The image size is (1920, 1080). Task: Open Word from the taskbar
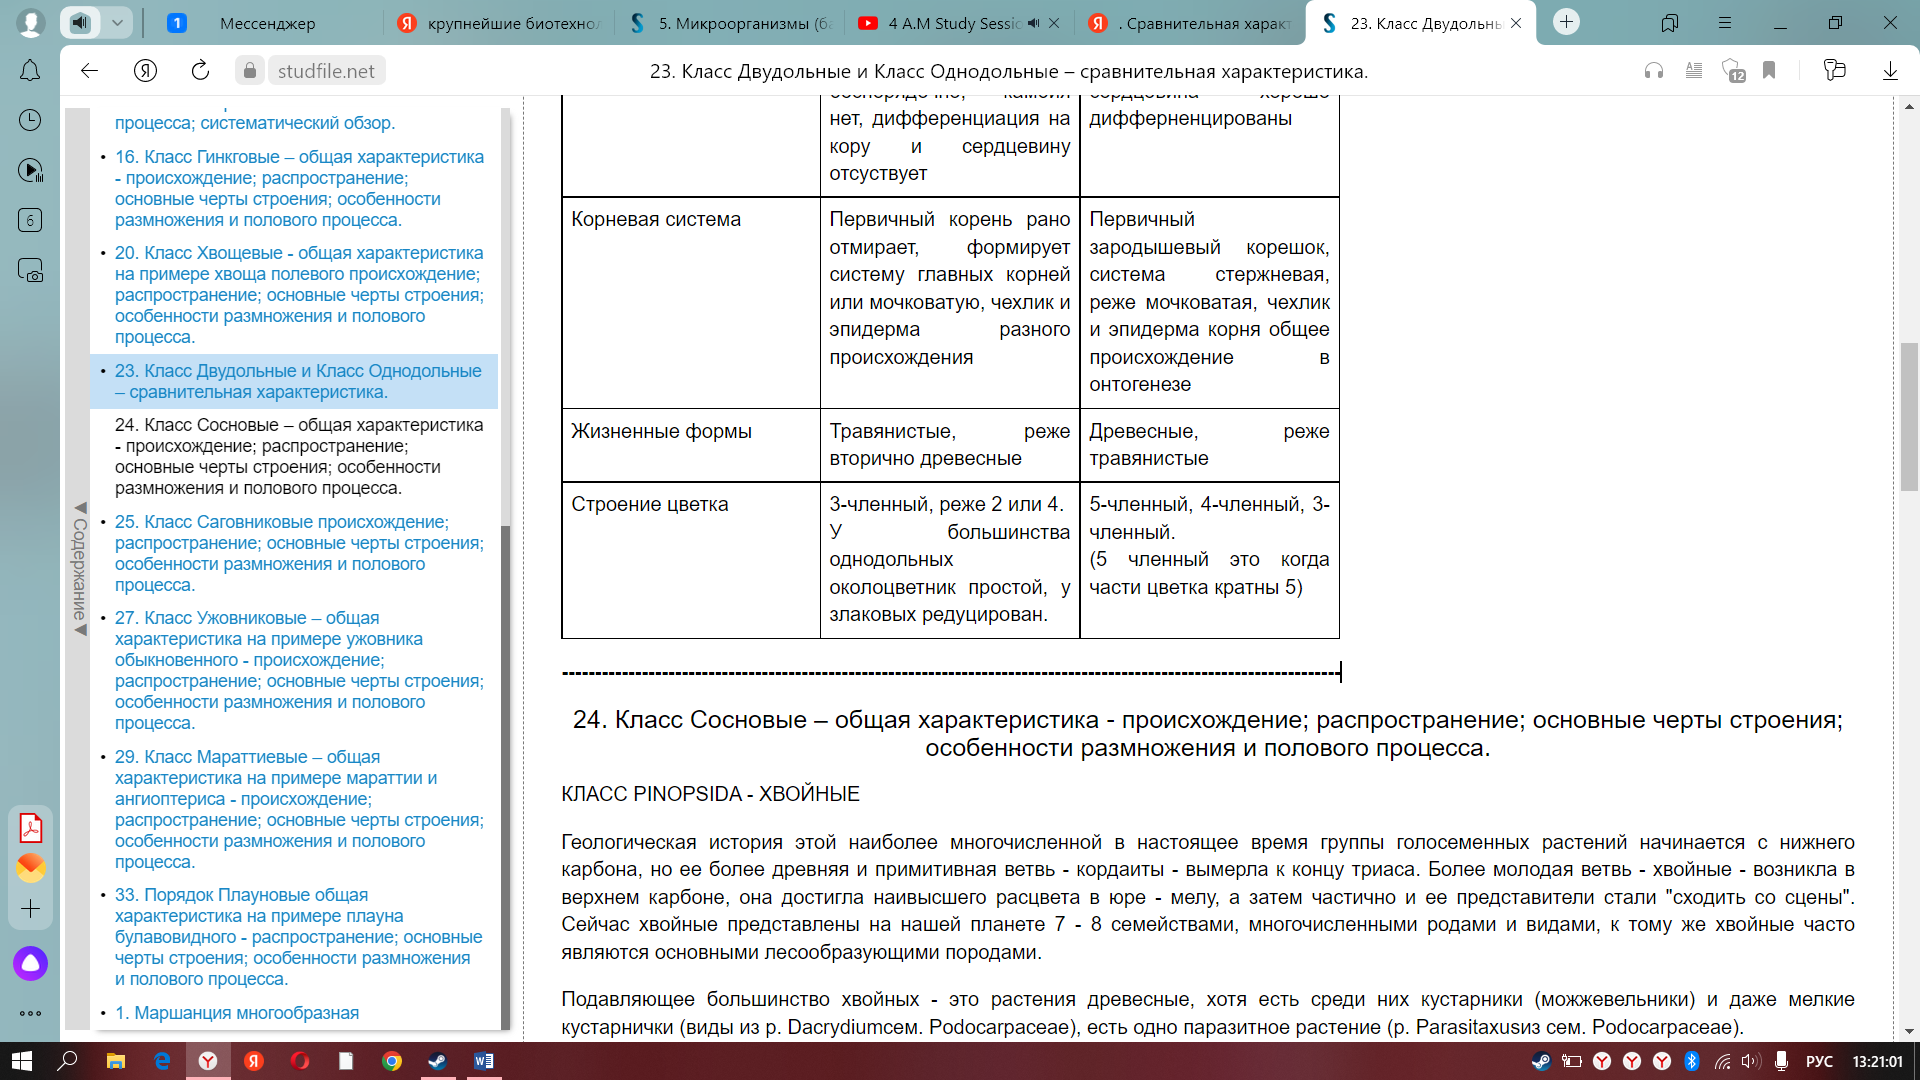coord(484,1061)
